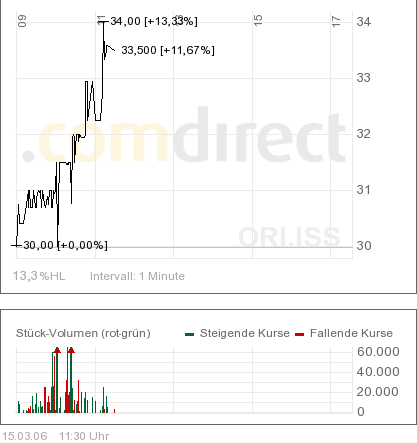Click the 30,00 [+0,00%] opening label
This screenshot has width=417, height=443.
(65, 246)
